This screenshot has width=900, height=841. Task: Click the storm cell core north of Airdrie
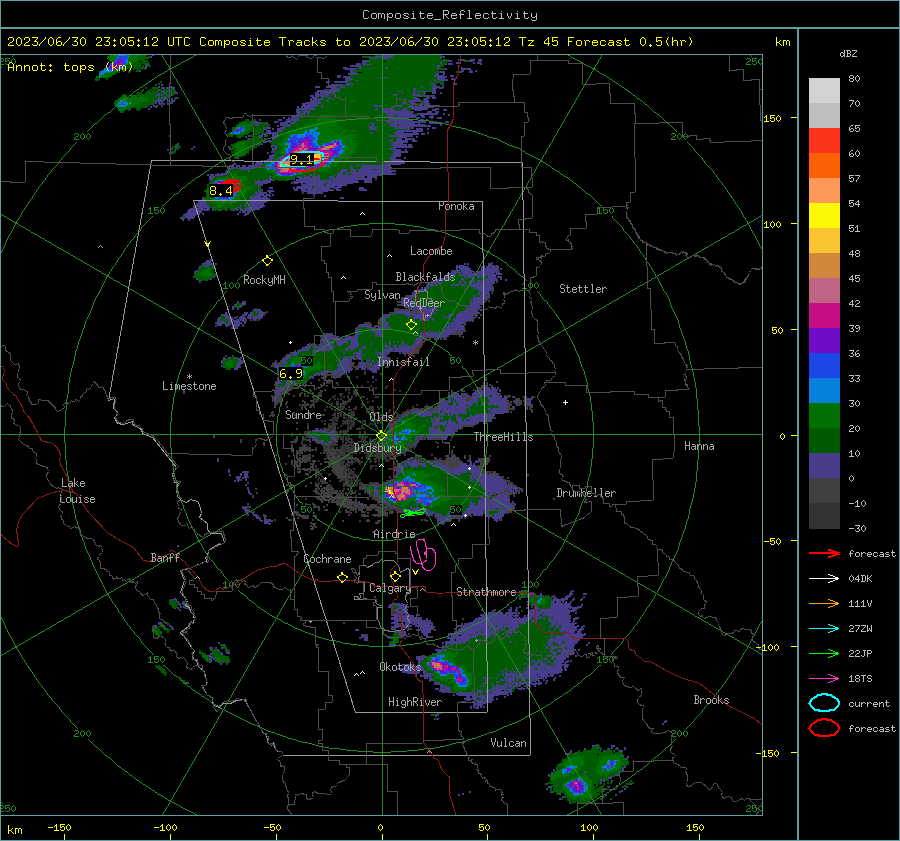pos(400,491)
